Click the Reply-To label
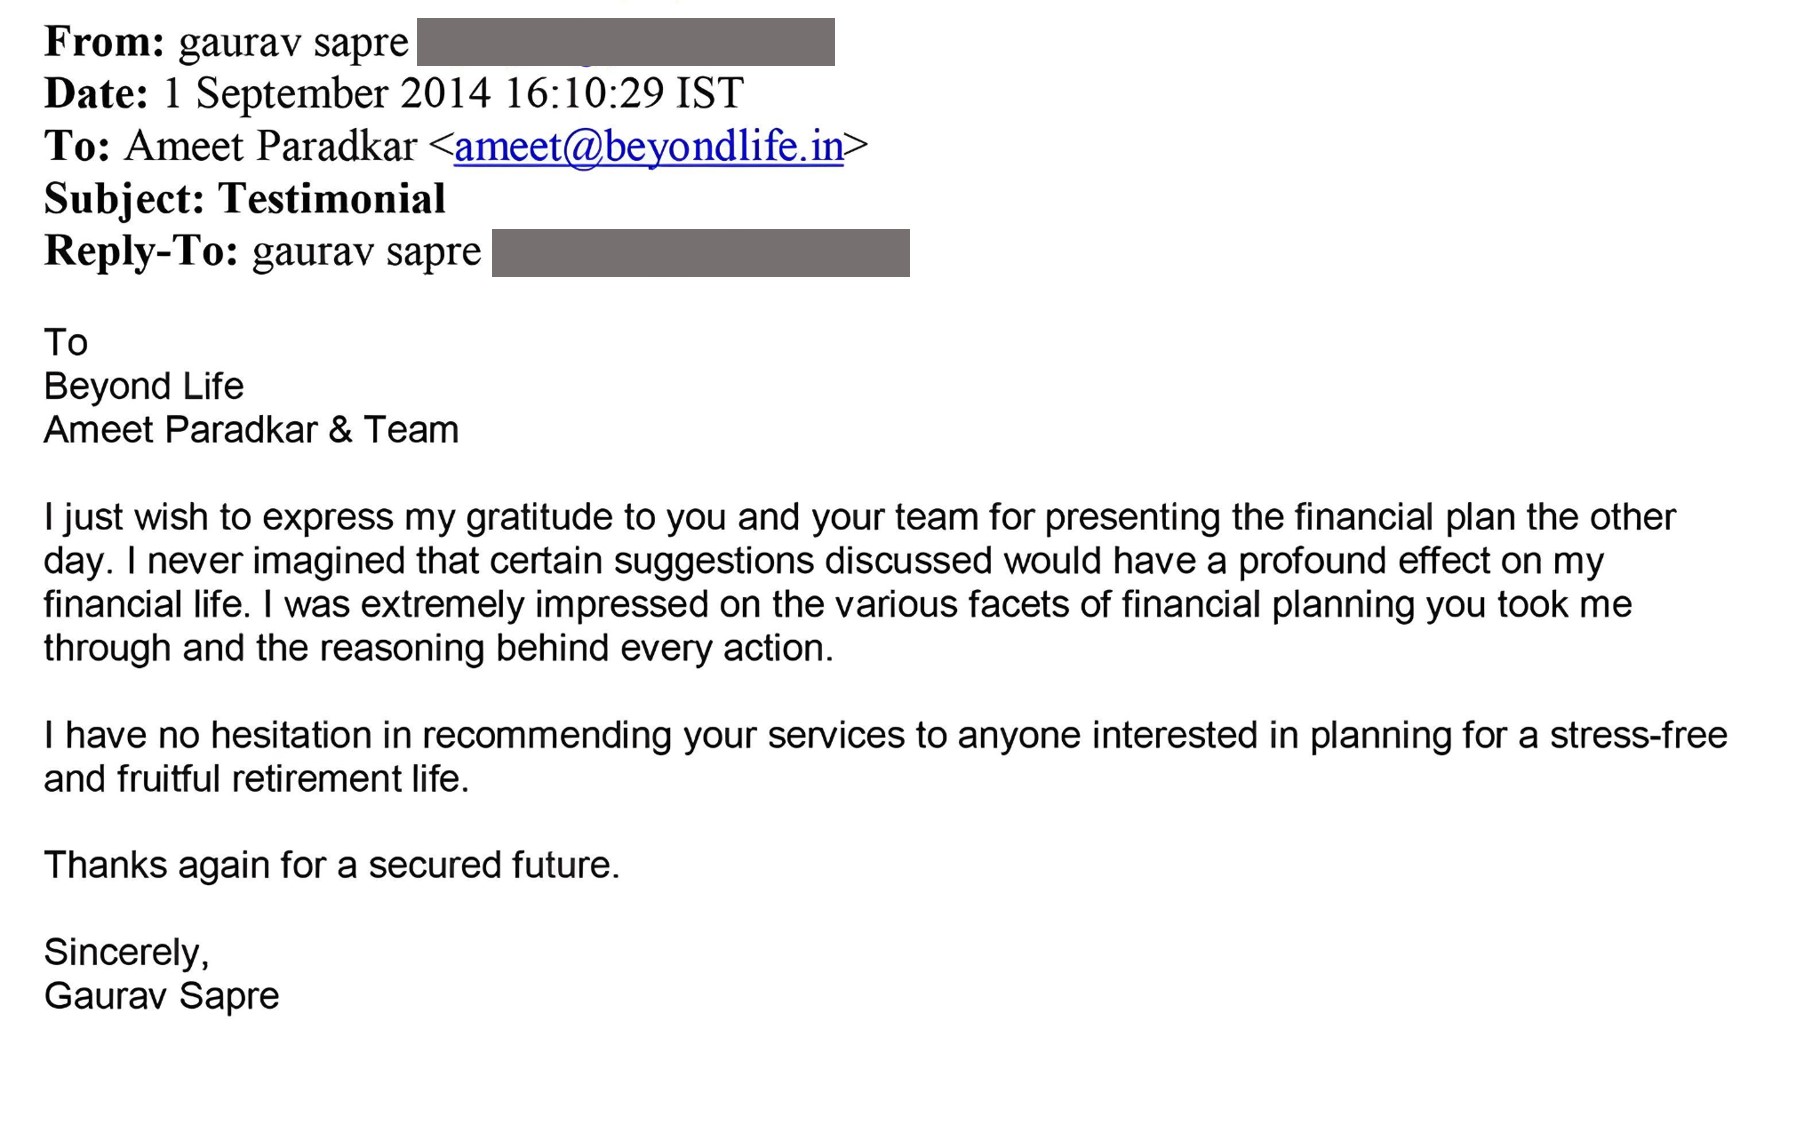This screenshot has height=1125, width=1820. coord(141,250)
